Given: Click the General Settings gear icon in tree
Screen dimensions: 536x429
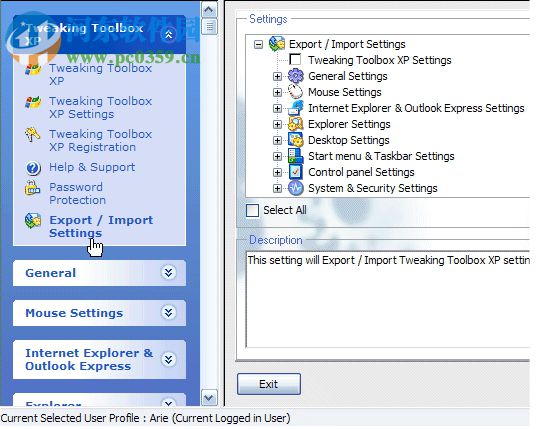Looking at the screenshot, I should (296, 76).
